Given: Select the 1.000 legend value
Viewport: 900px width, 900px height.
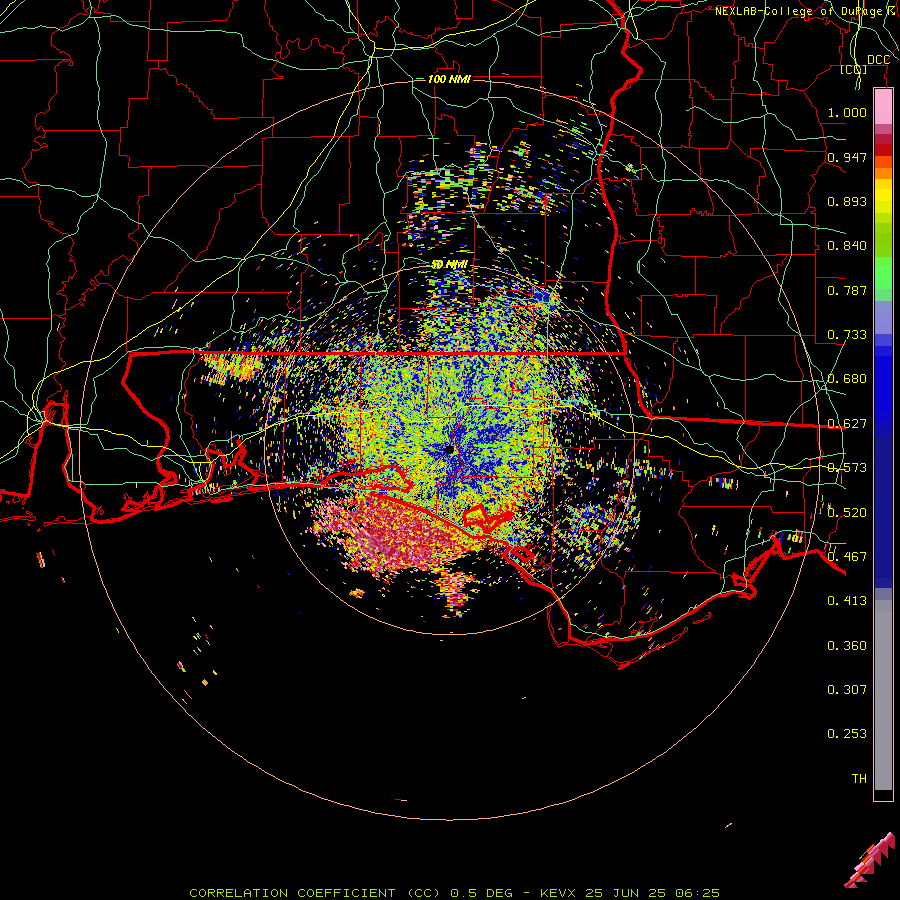Looking at the screenshot, I should pos(847,112).
